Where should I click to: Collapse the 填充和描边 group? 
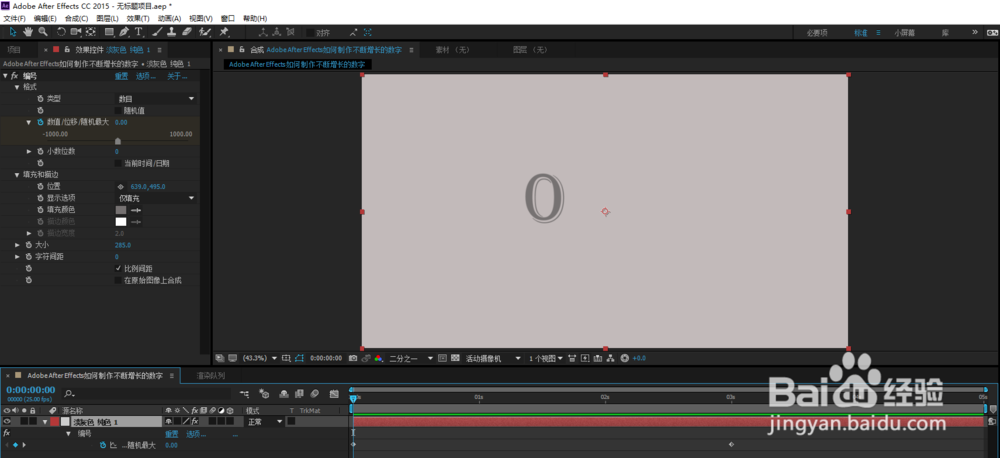[x=17, y=175]
